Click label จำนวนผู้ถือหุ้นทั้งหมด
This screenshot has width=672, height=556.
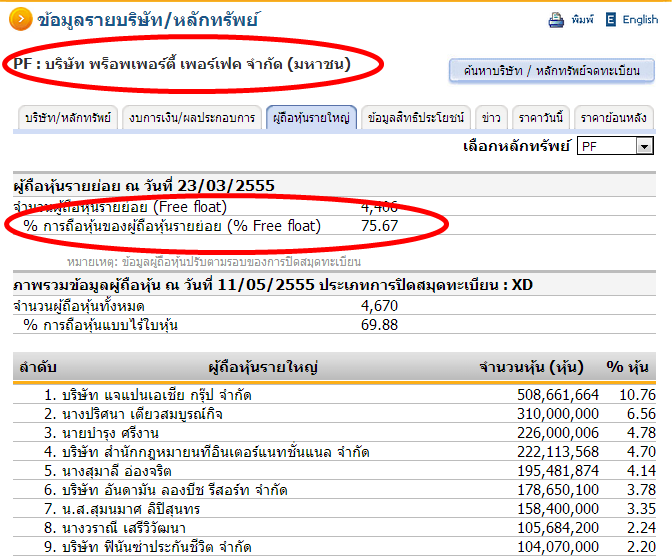point(79,307)
